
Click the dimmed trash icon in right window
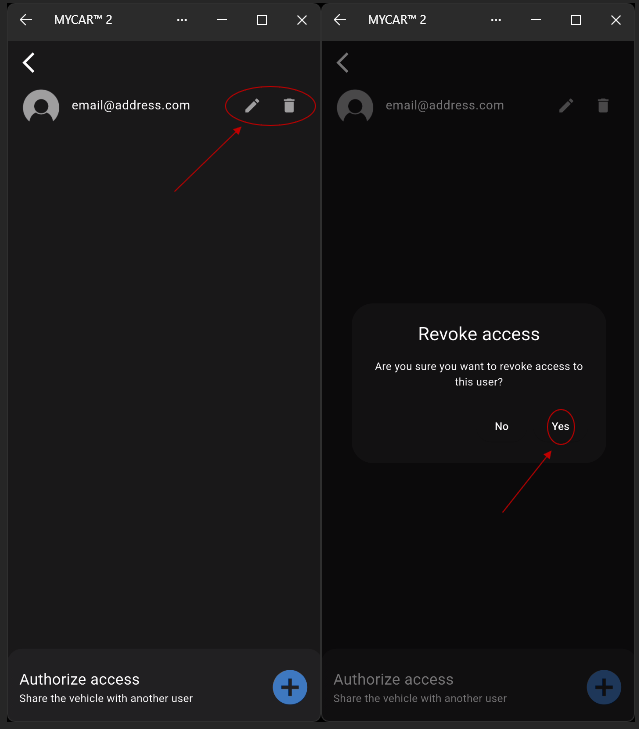tap(603, 106)
